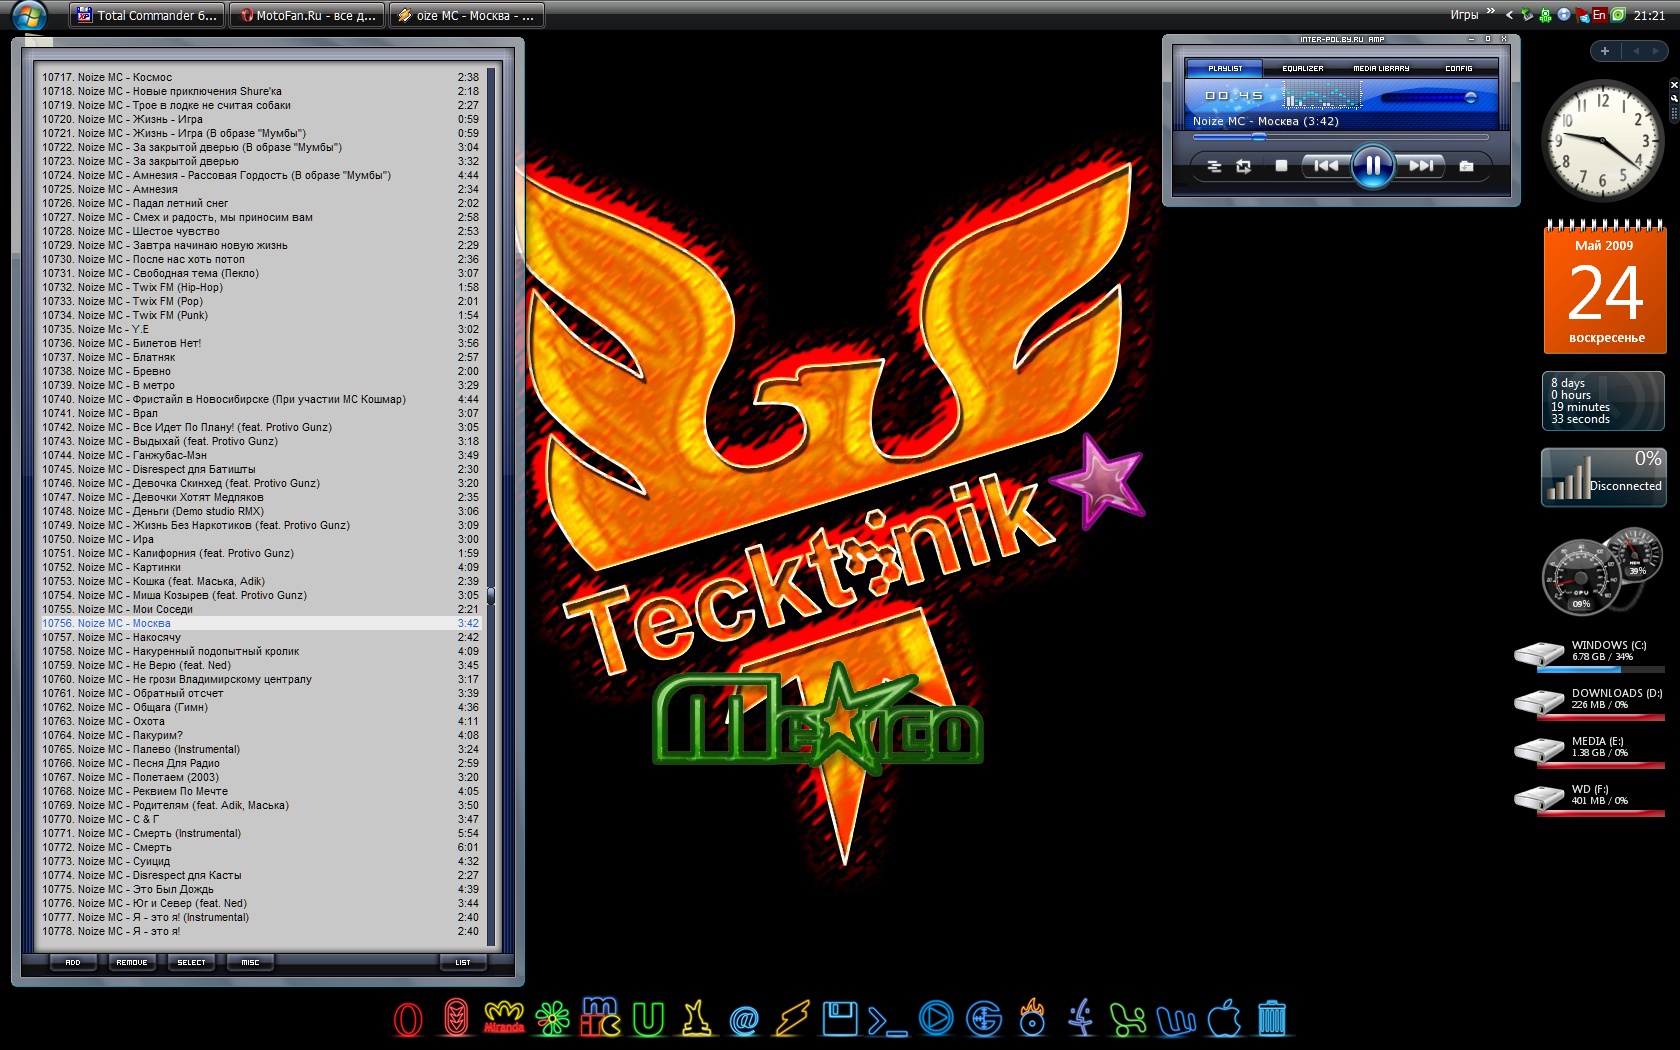The height and width of the screenshot is (1050, 1680).
Task: Click the SELECT button in the playlist
Action: pos(191,962)
